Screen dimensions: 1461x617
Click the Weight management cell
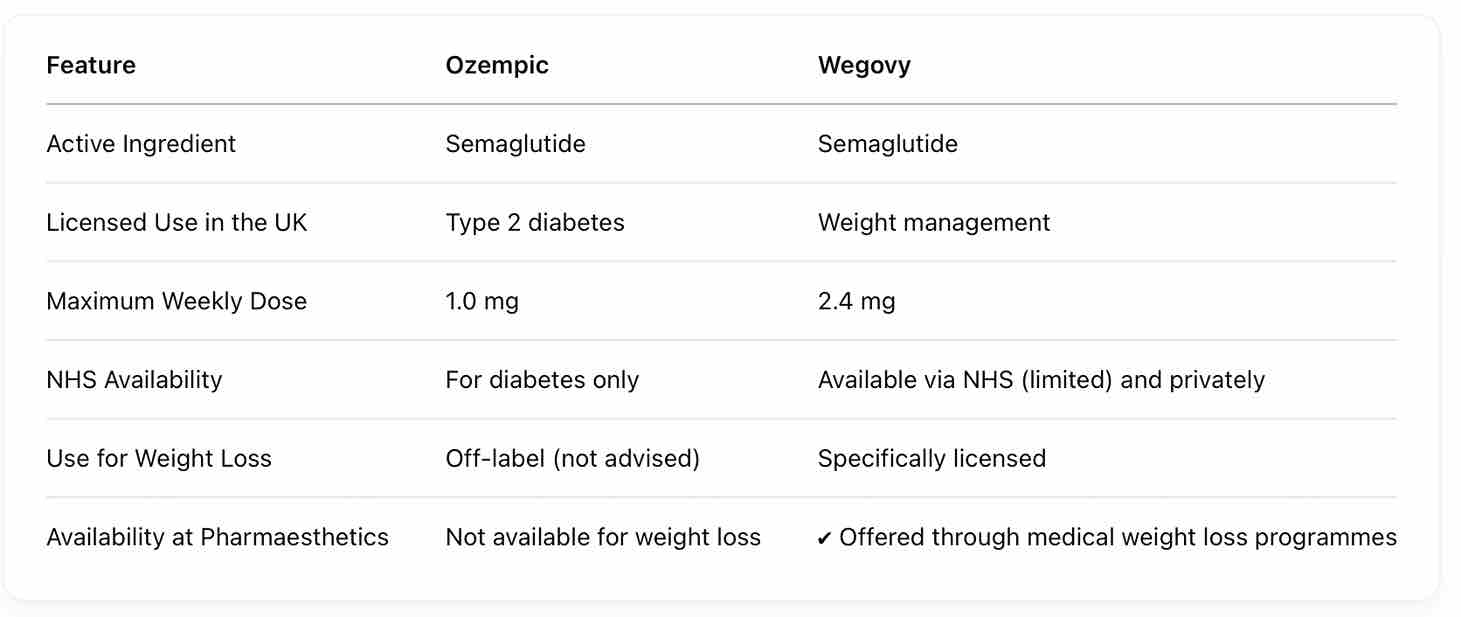(x=934, y=222)
